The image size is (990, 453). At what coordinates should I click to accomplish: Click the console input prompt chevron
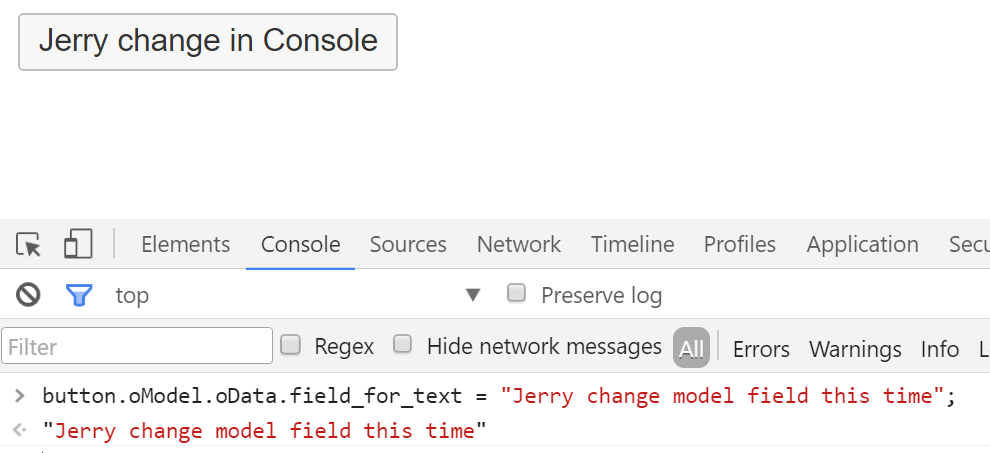tap(20, 396)
